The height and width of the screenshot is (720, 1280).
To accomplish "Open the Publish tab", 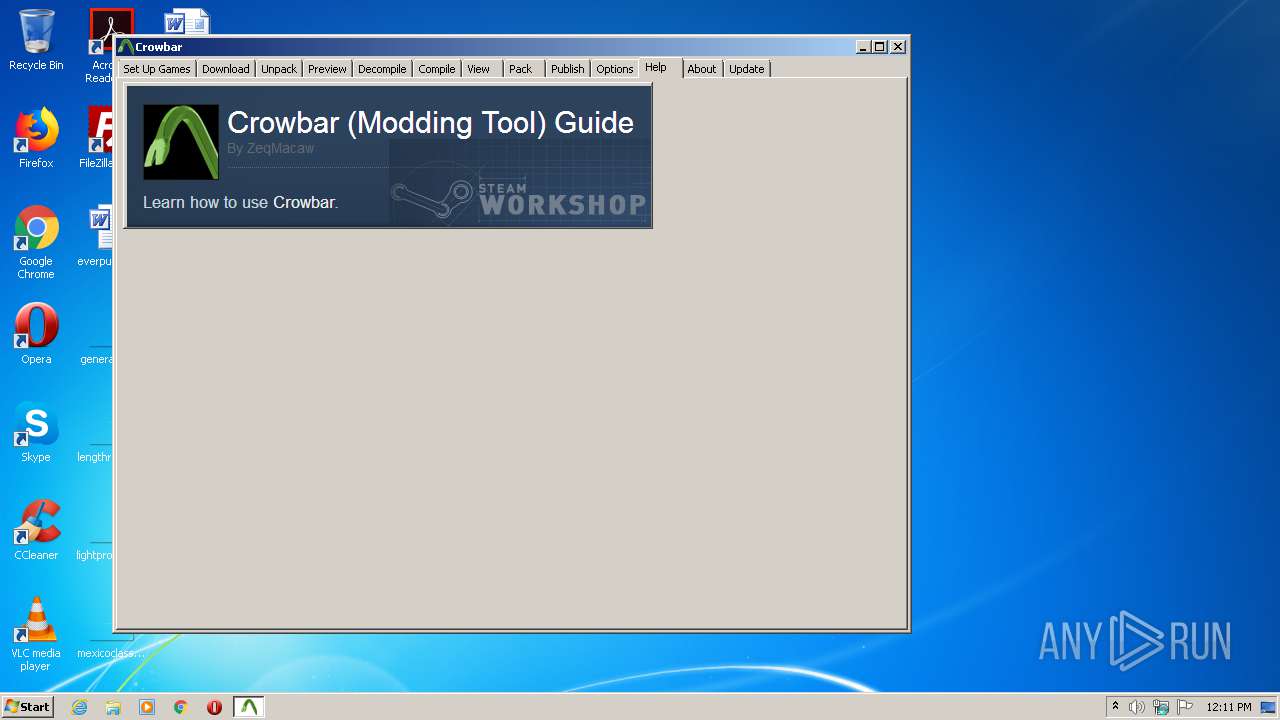I will click(x=567, y=69).
